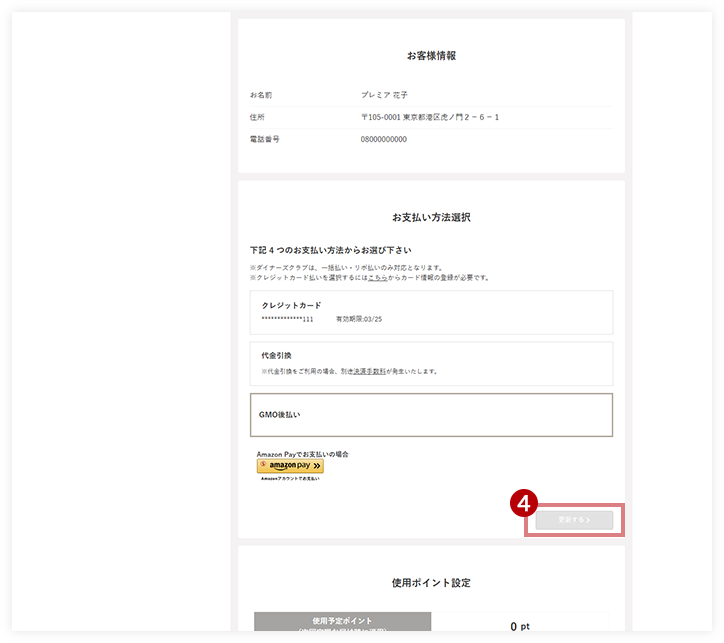This screenshot has height=643, width=724.
Task: Click the 使用予定ポイント gray label
Action: click(x=342, y=622)
